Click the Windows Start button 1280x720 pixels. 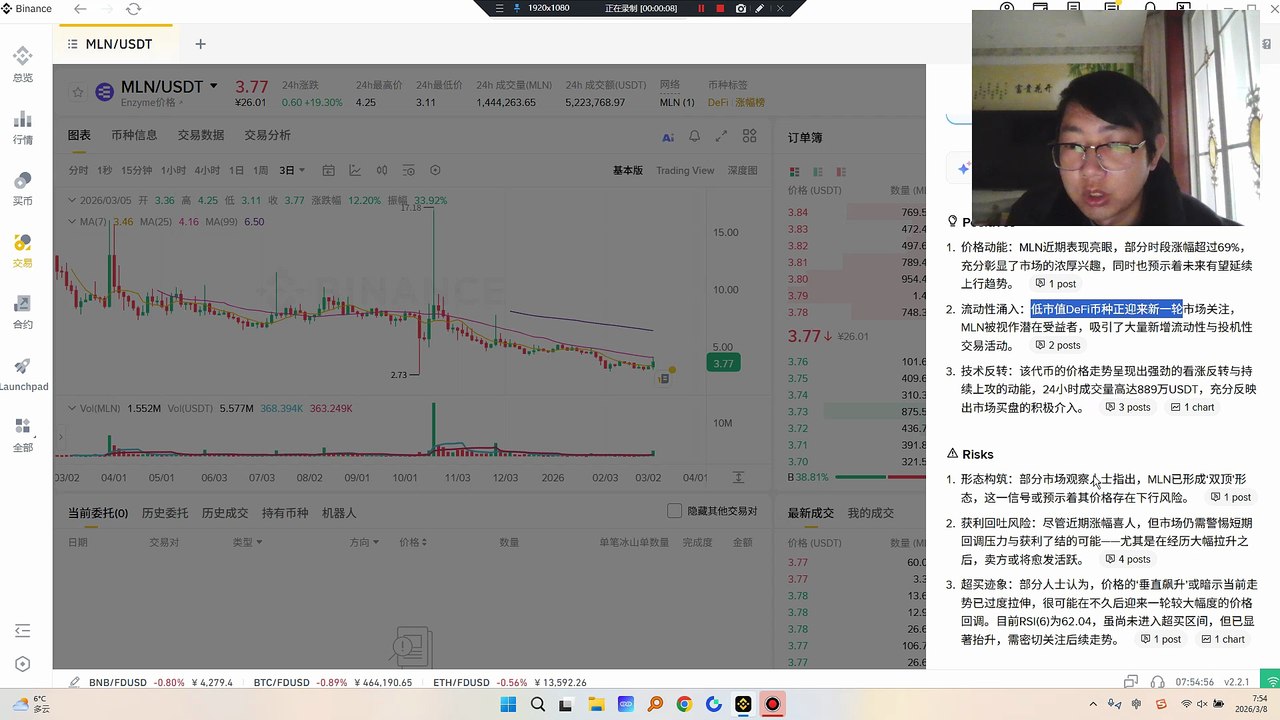click(507, 705)
